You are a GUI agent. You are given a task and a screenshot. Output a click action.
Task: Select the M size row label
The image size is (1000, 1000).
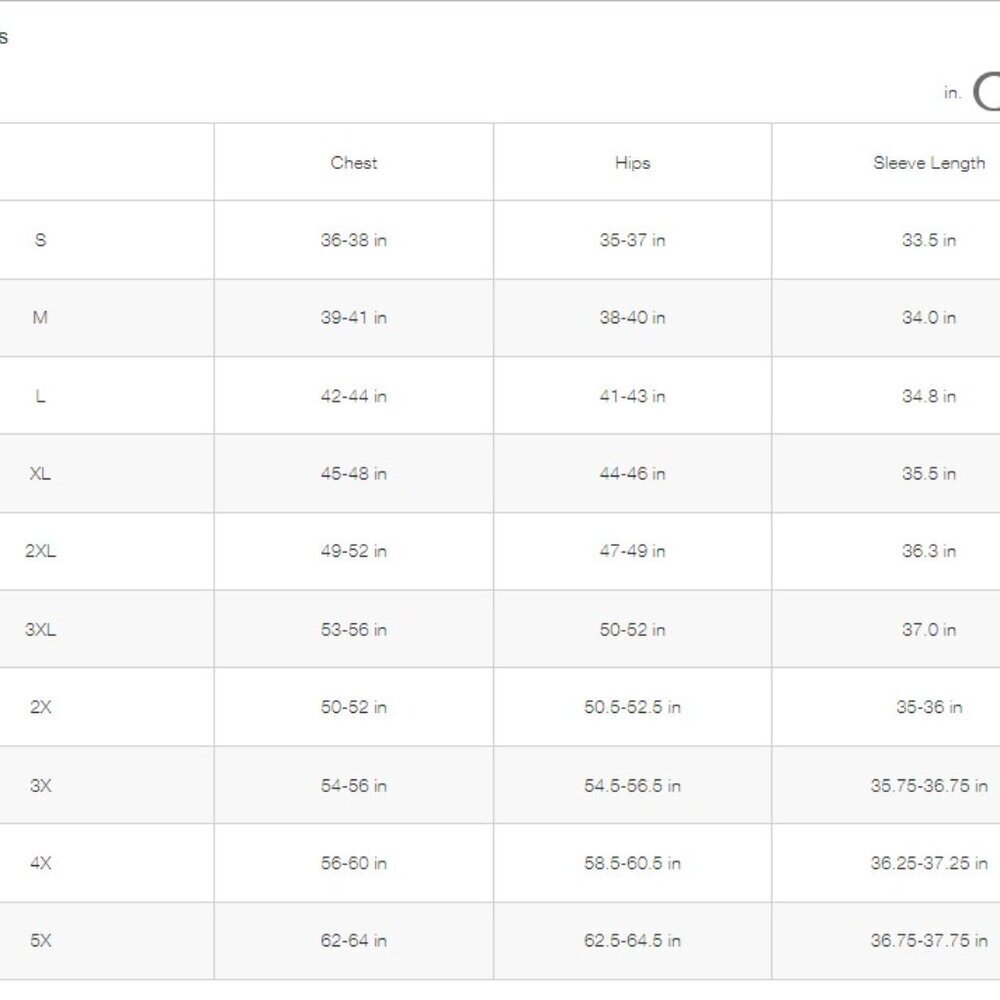[40, 317]
